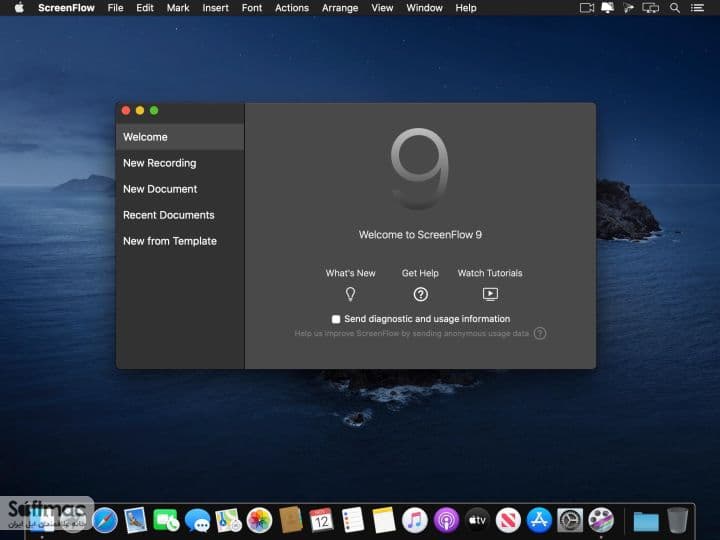Open Contacts book icon in dock

[291, 521]
